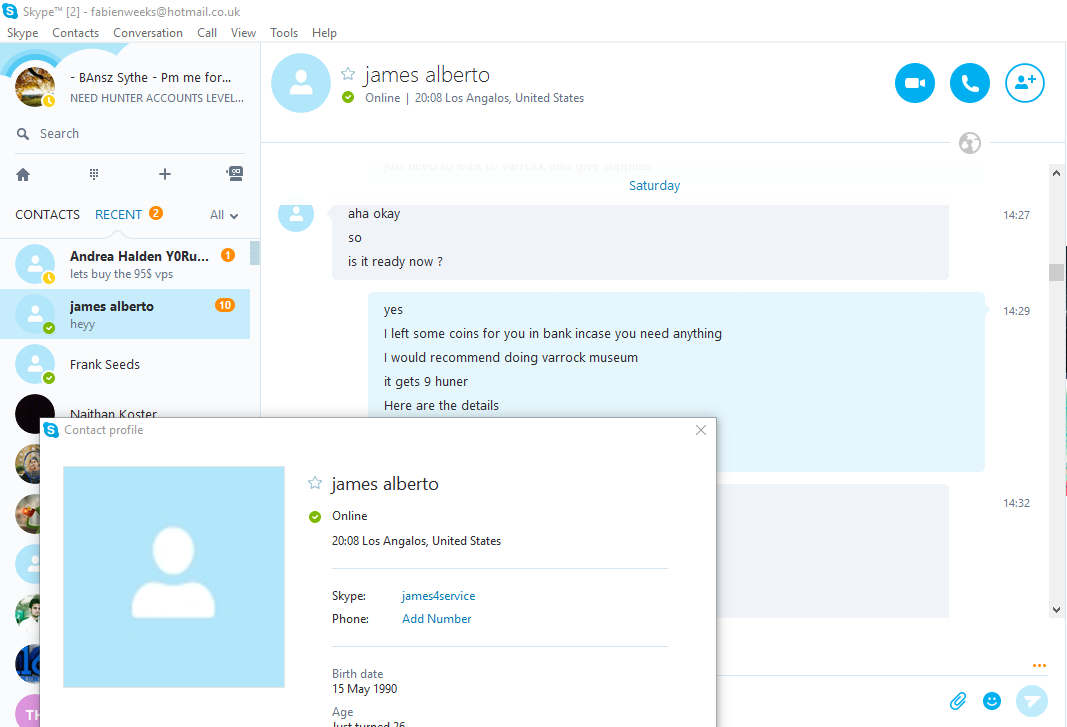Click the sender avatar beside 'aha okay'

click(296, 216)
